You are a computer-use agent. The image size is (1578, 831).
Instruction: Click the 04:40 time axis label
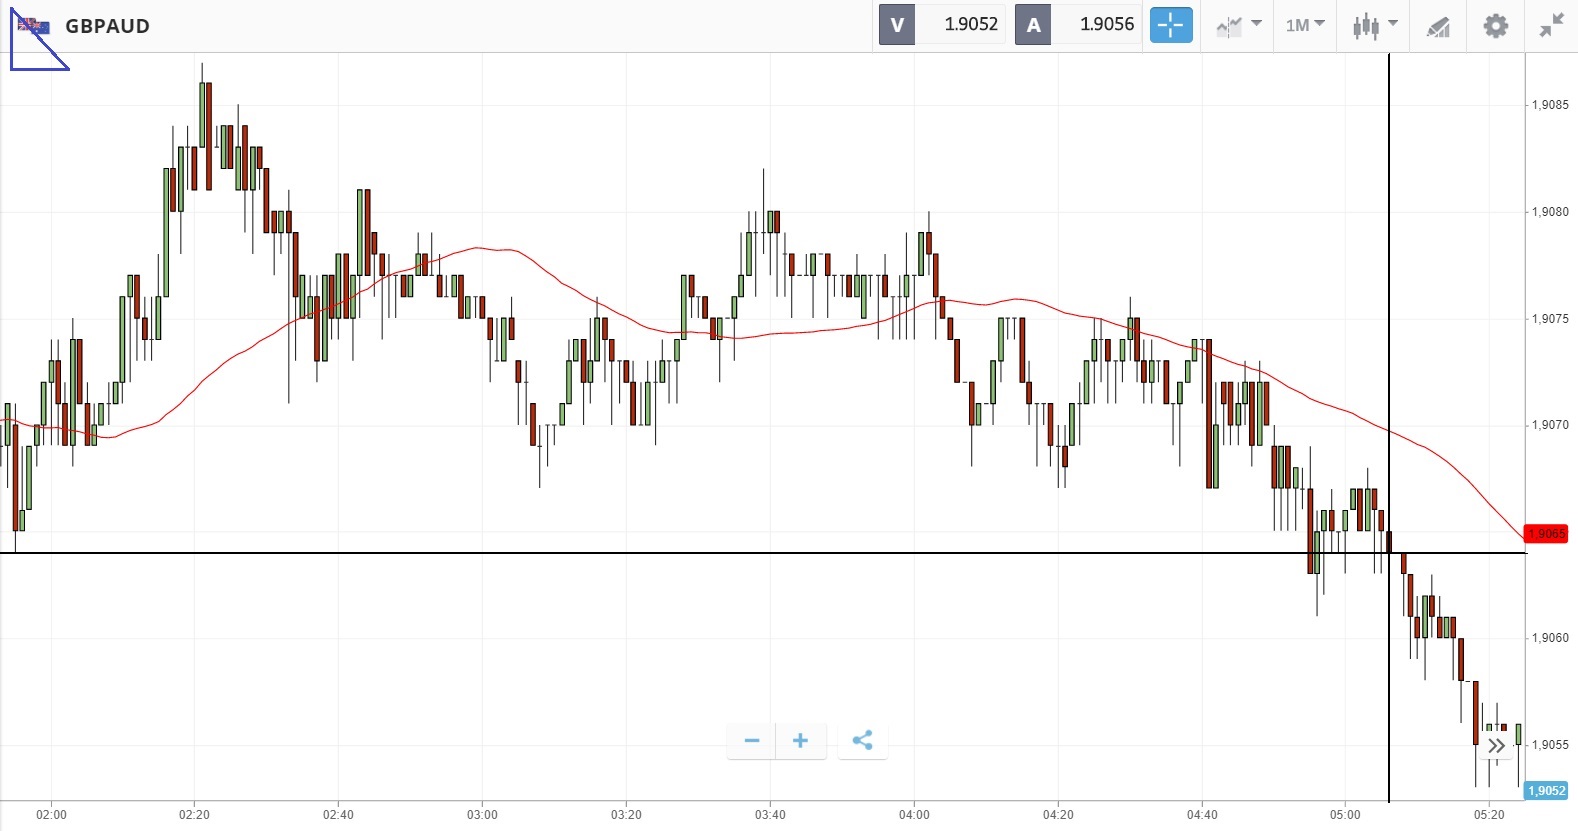tap(1202, 815)
